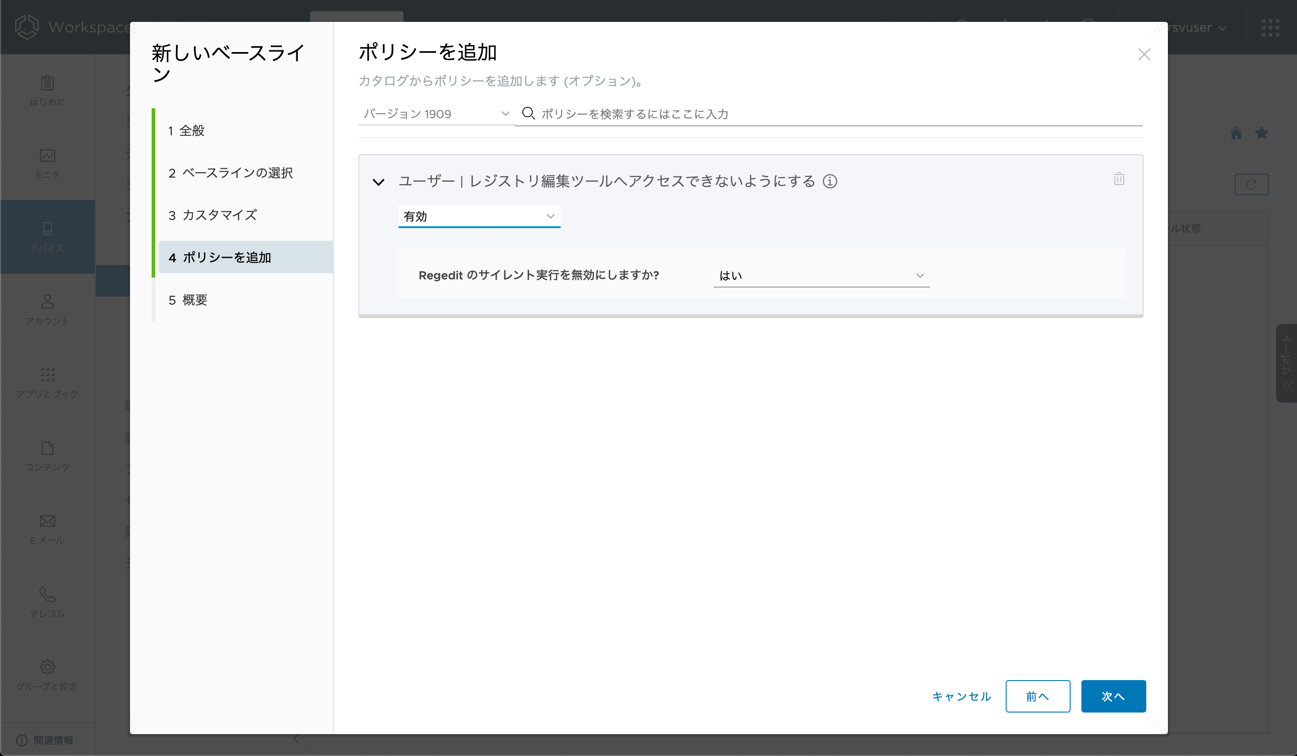The image size is (1297, 756).
Task: Open the 有効 status dropdown
Action: tap(479, 216)
